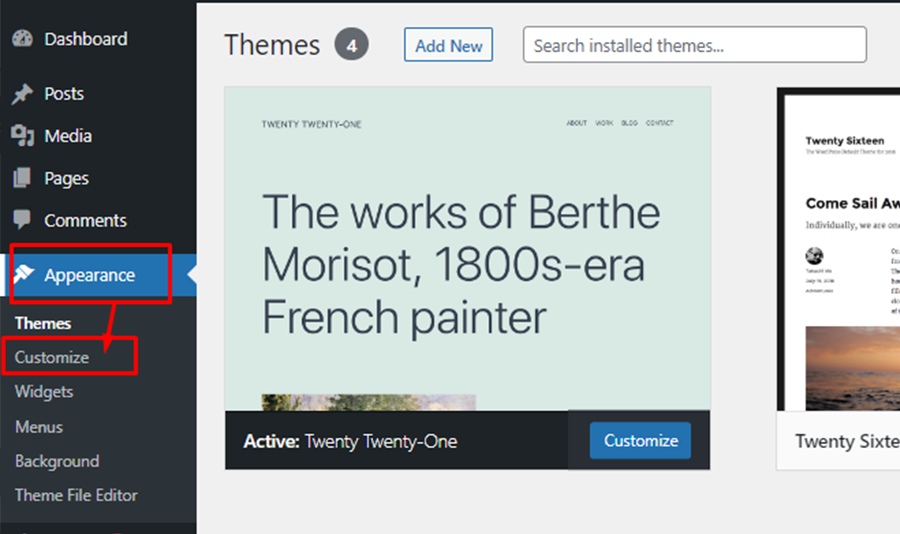The height and width of the screenshot is (534, 900).
Task: Click the Posts pushpin icon
Action: [22, 94]
